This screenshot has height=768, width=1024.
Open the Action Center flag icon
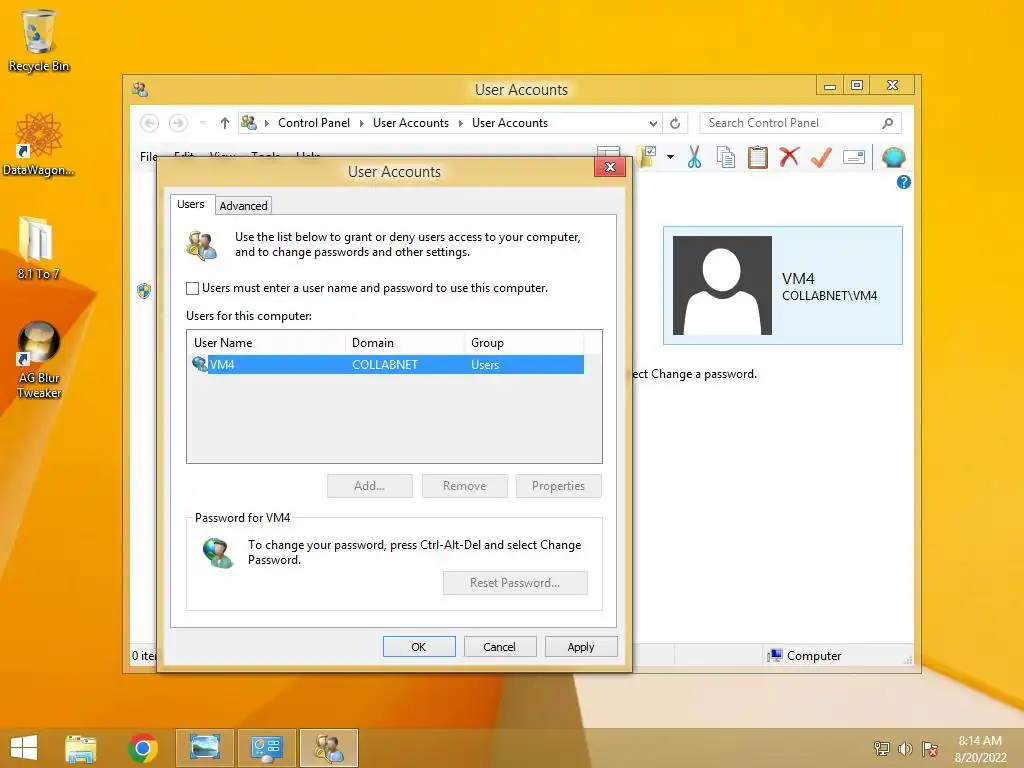tap(930, 749)
